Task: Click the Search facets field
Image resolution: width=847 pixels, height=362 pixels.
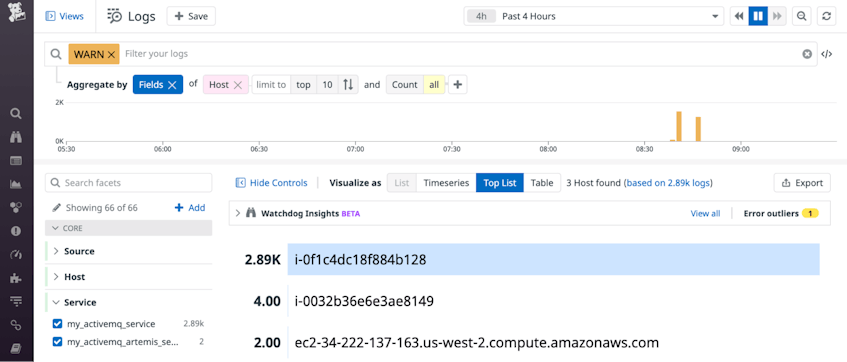Action: [129, 183]
